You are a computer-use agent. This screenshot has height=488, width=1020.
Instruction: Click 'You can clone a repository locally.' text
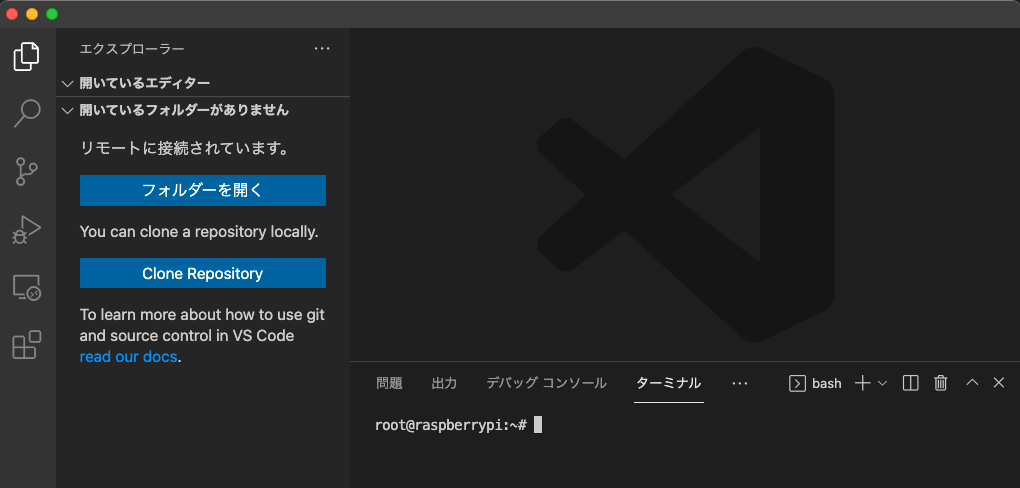tap(199, 232)
